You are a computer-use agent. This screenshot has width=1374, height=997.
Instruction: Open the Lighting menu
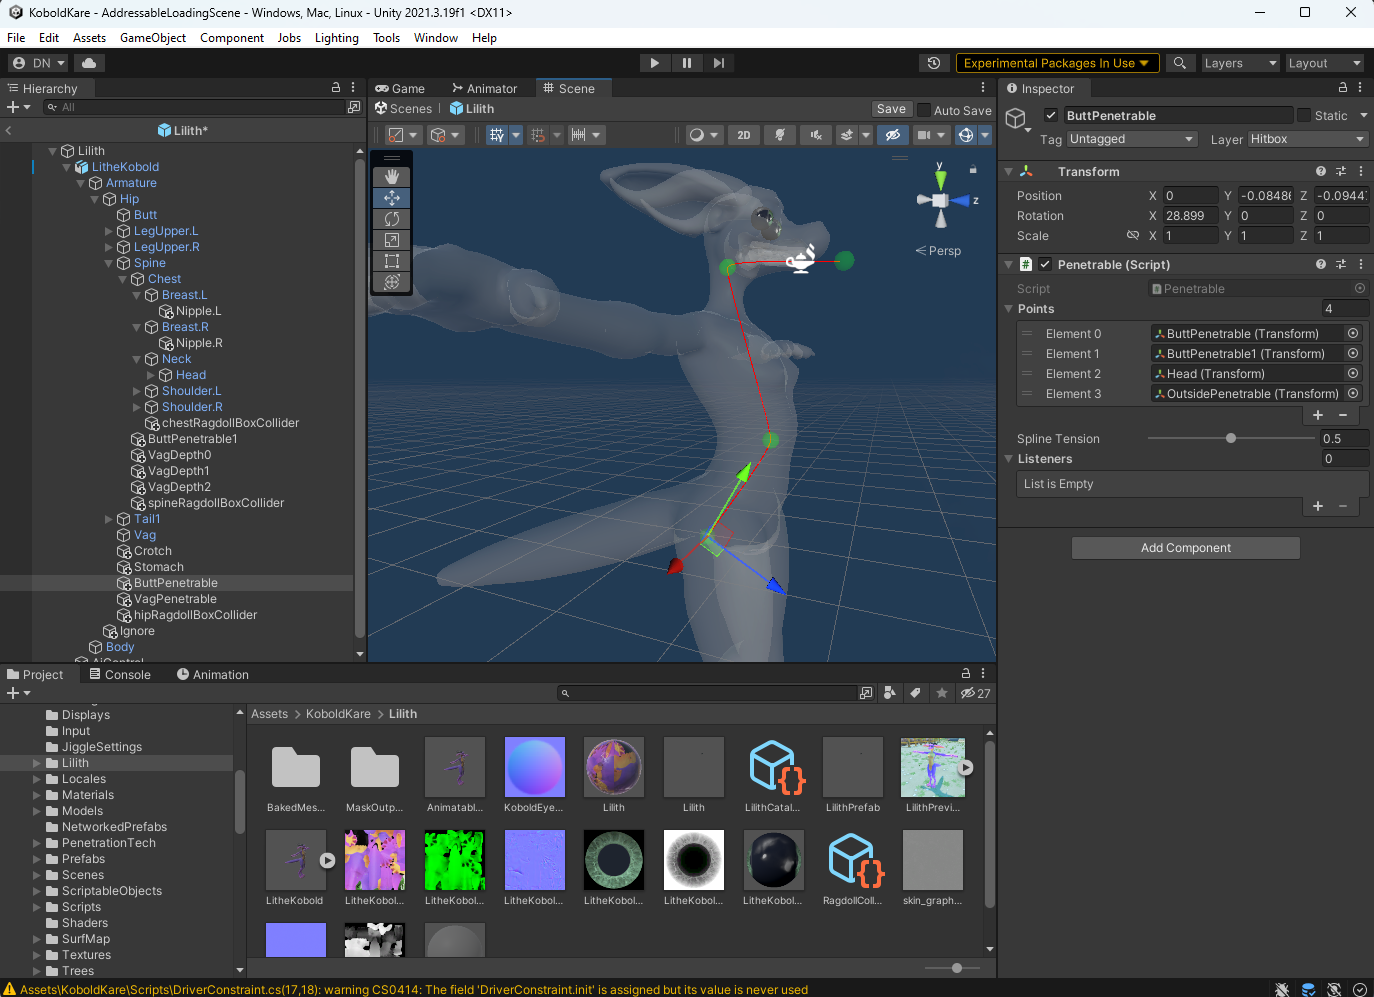coord(337,38)
